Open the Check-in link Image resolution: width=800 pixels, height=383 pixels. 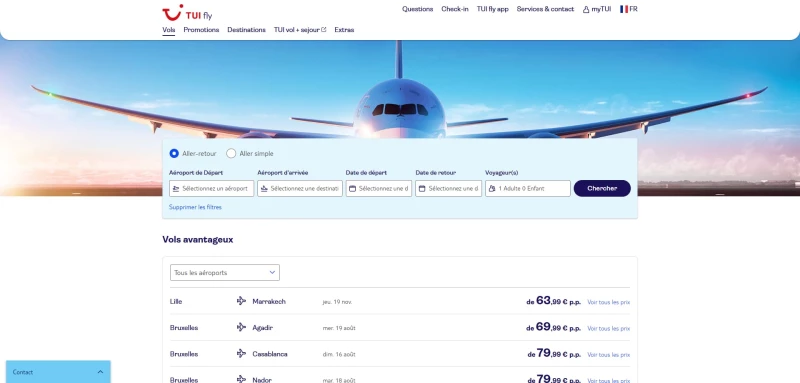(455, 9)
